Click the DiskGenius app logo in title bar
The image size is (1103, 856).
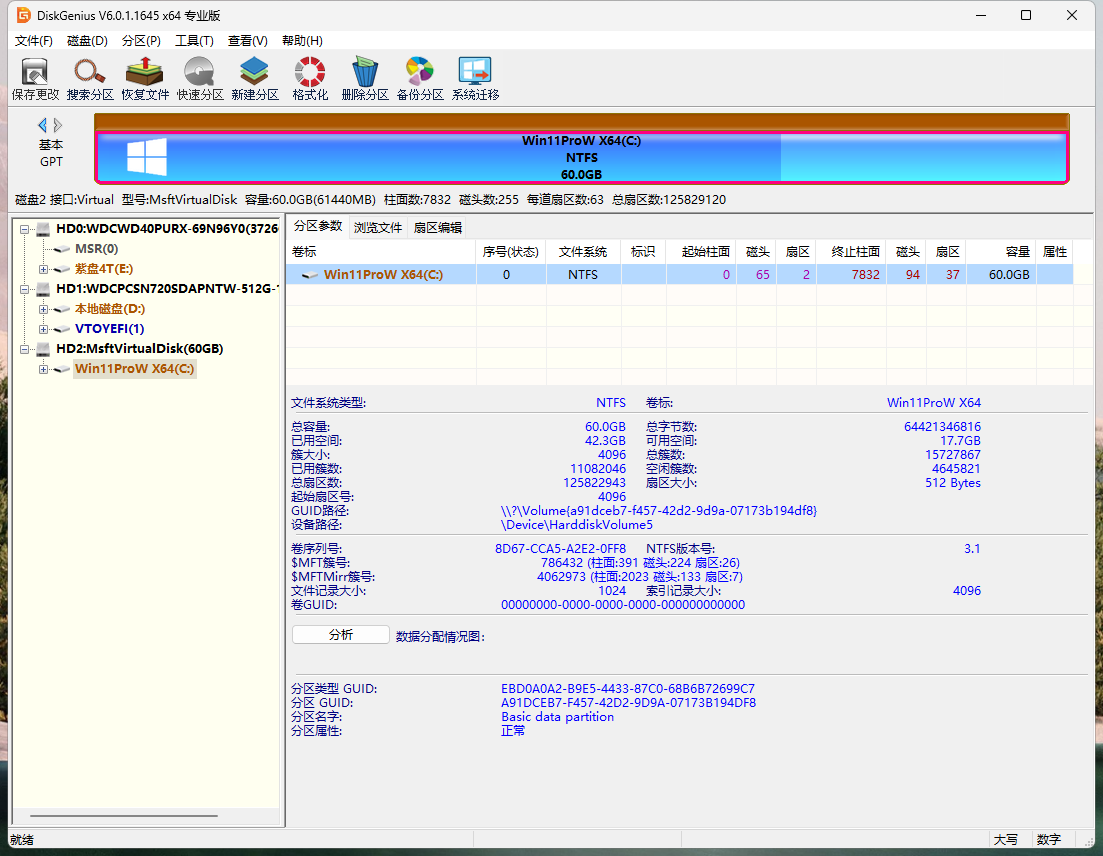tap(23, 15)
